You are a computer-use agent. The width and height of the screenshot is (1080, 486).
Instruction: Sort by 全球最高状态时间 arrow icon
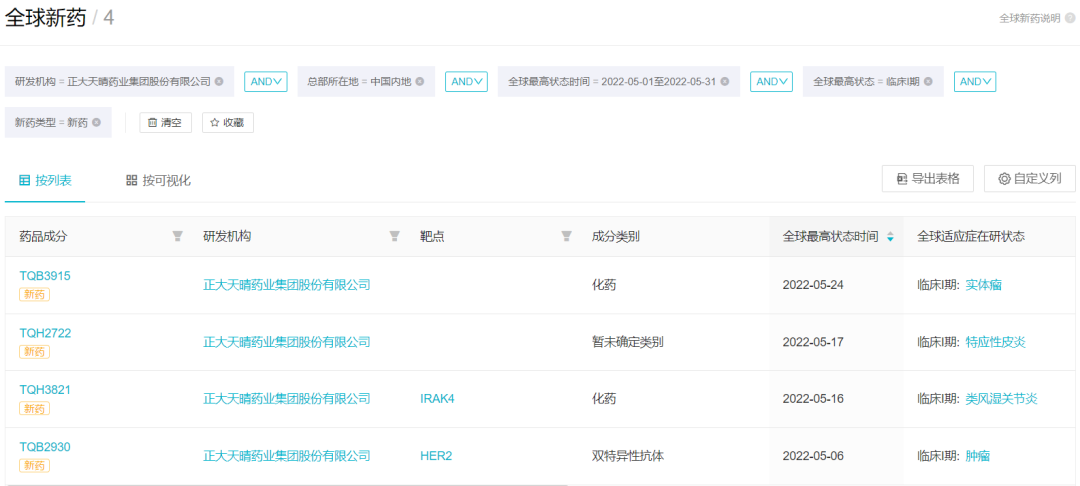click(x=890, y=237)
